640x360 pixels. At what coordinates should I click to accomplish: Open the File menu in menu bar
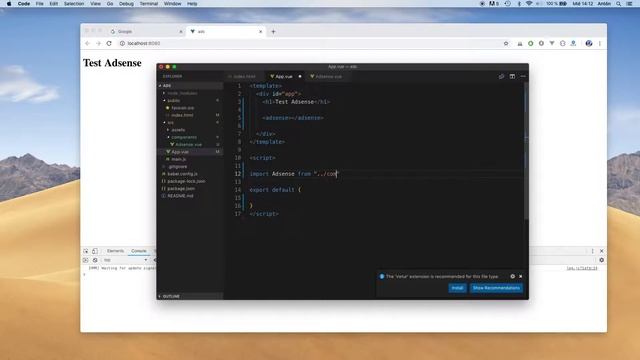click(40, 4)
